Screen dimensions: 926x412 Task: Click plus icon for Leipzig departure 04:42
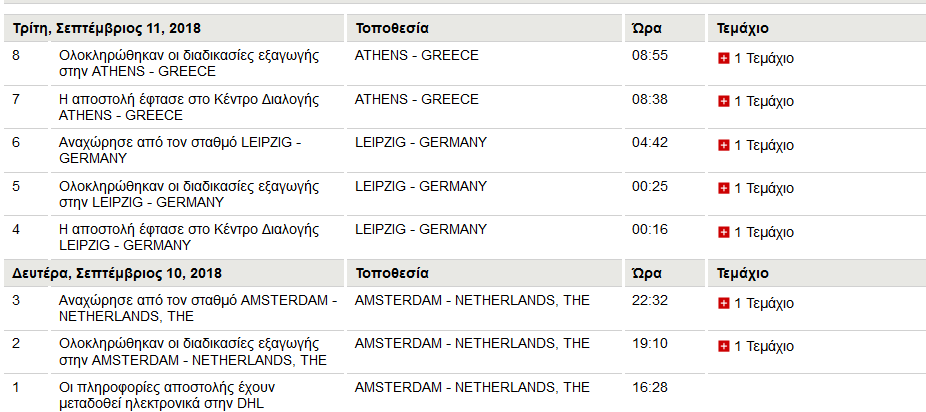(x=723, y=145)
